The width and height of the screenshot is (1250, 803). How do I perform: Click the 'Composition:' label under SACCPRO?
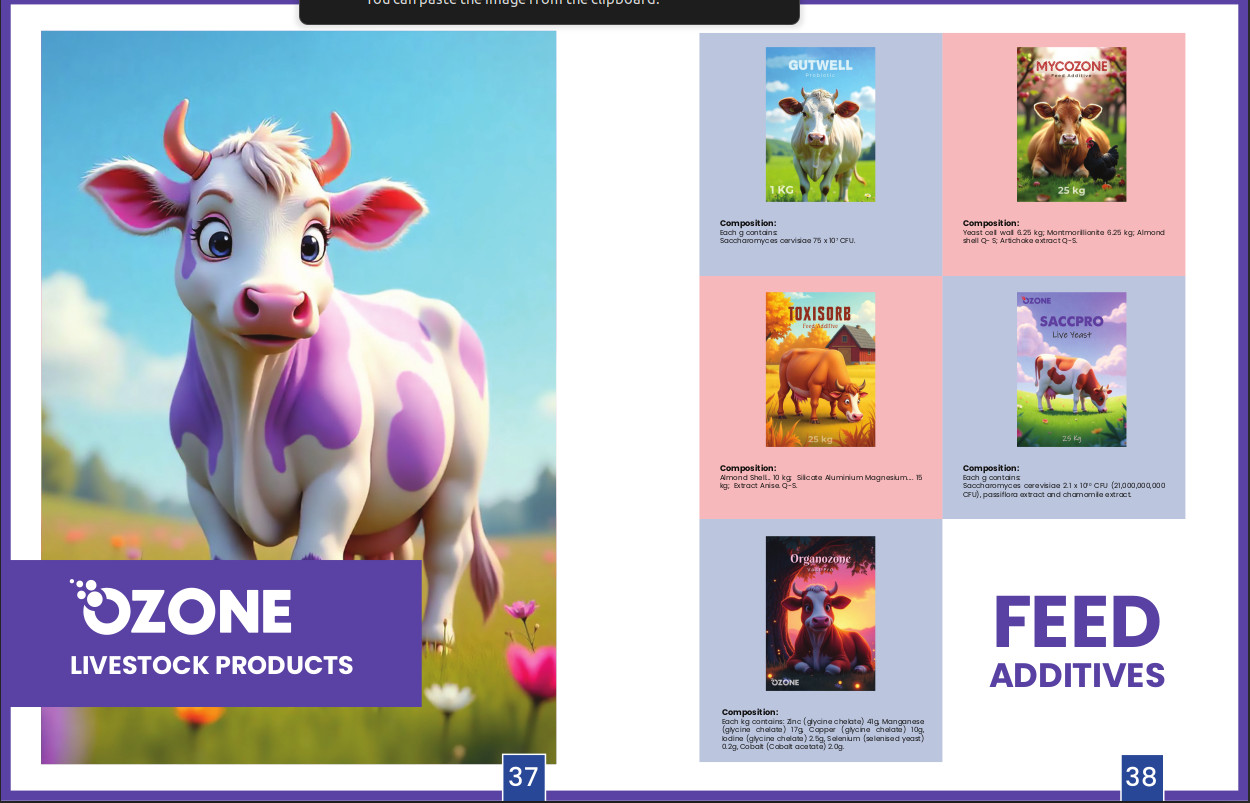click(991, 468)
